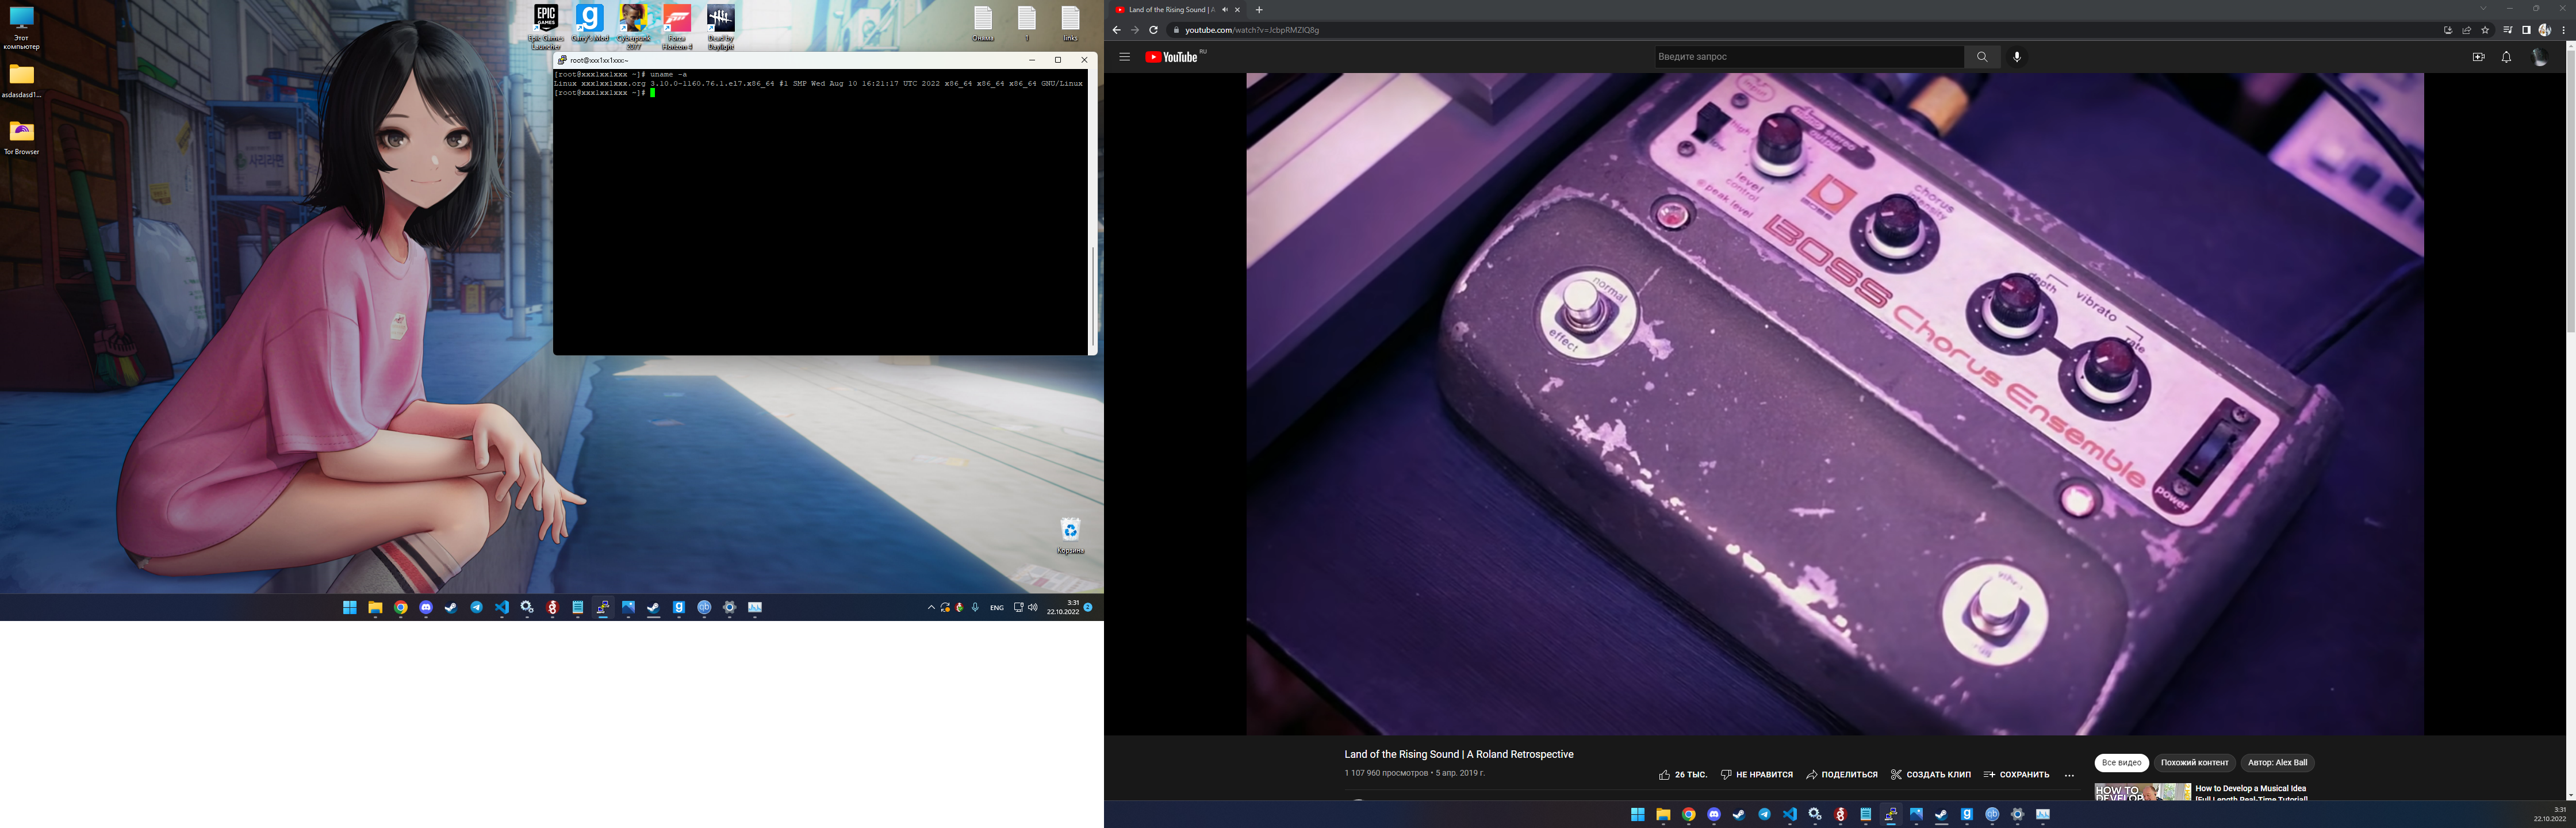Close the Land of the Rising Sound tab
This screenshot has width=2576, height=828.
(x=1238, y=10)
